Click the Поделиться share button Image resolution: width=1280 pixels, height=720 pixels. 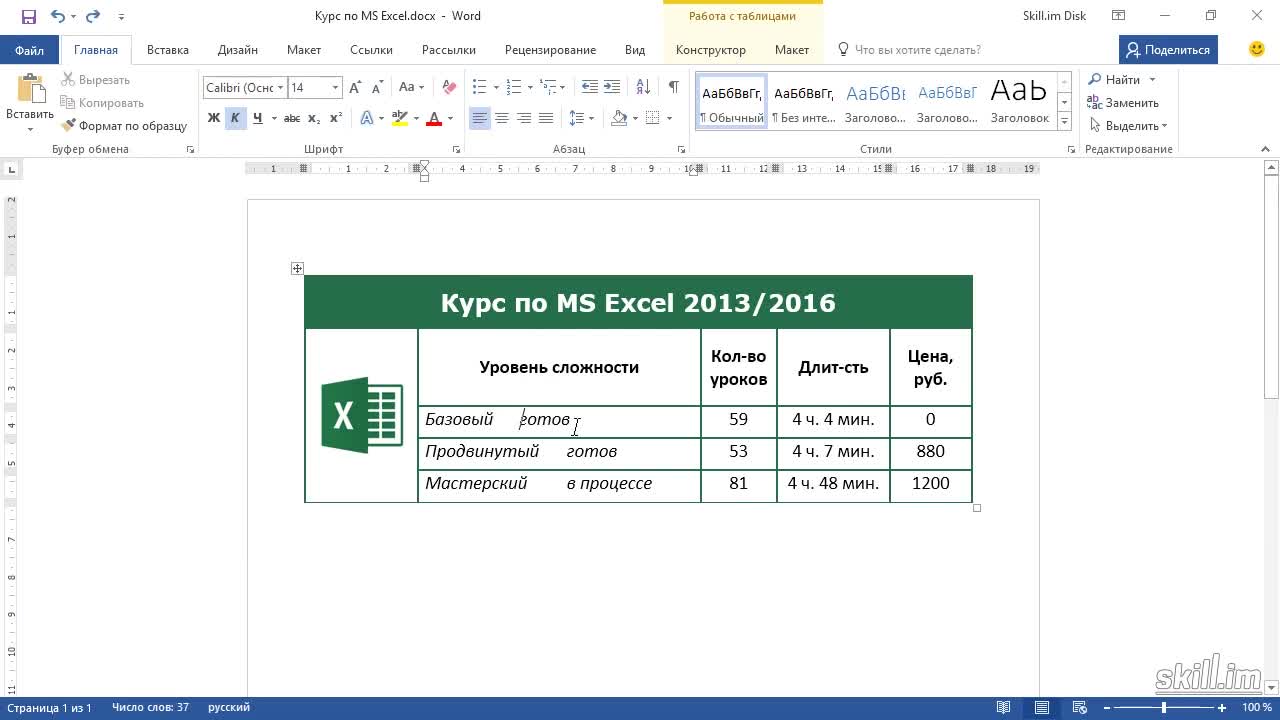tap(1167, 49)
